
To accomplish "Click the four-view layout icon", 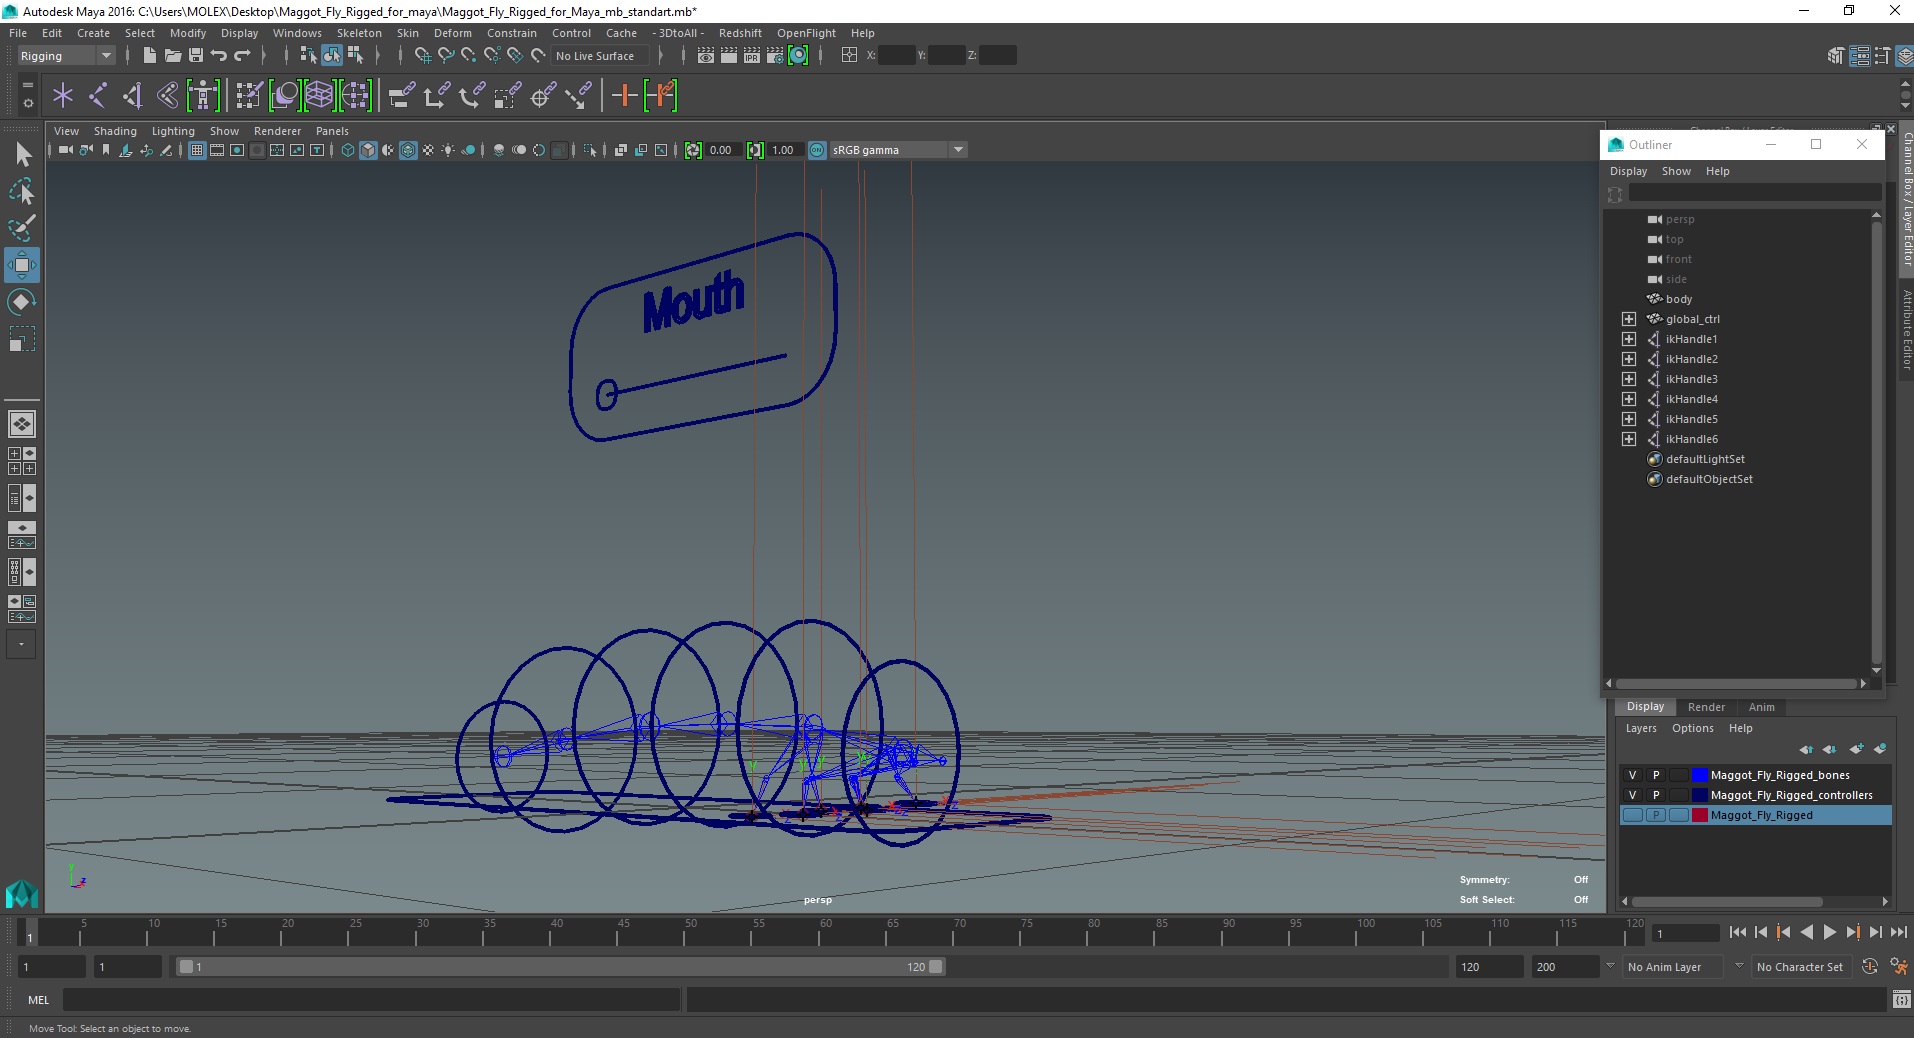I will pyautogui.click(x=22, y=461).
